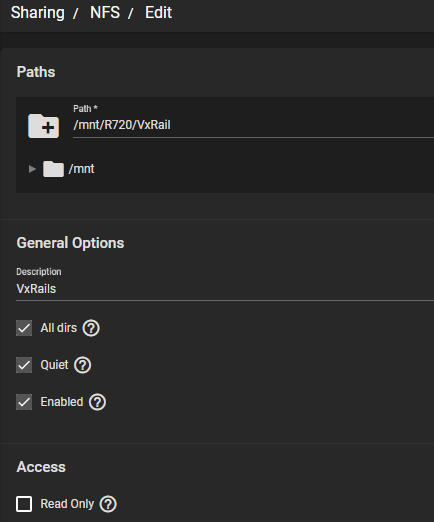Open help tooltip for All dirs

(x=91, y=328)
